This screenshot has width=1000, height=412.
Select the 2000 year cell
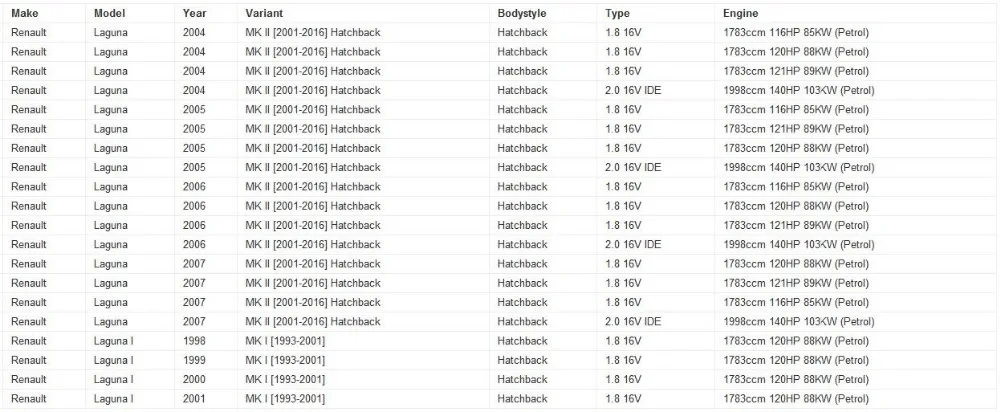[194, 379]
